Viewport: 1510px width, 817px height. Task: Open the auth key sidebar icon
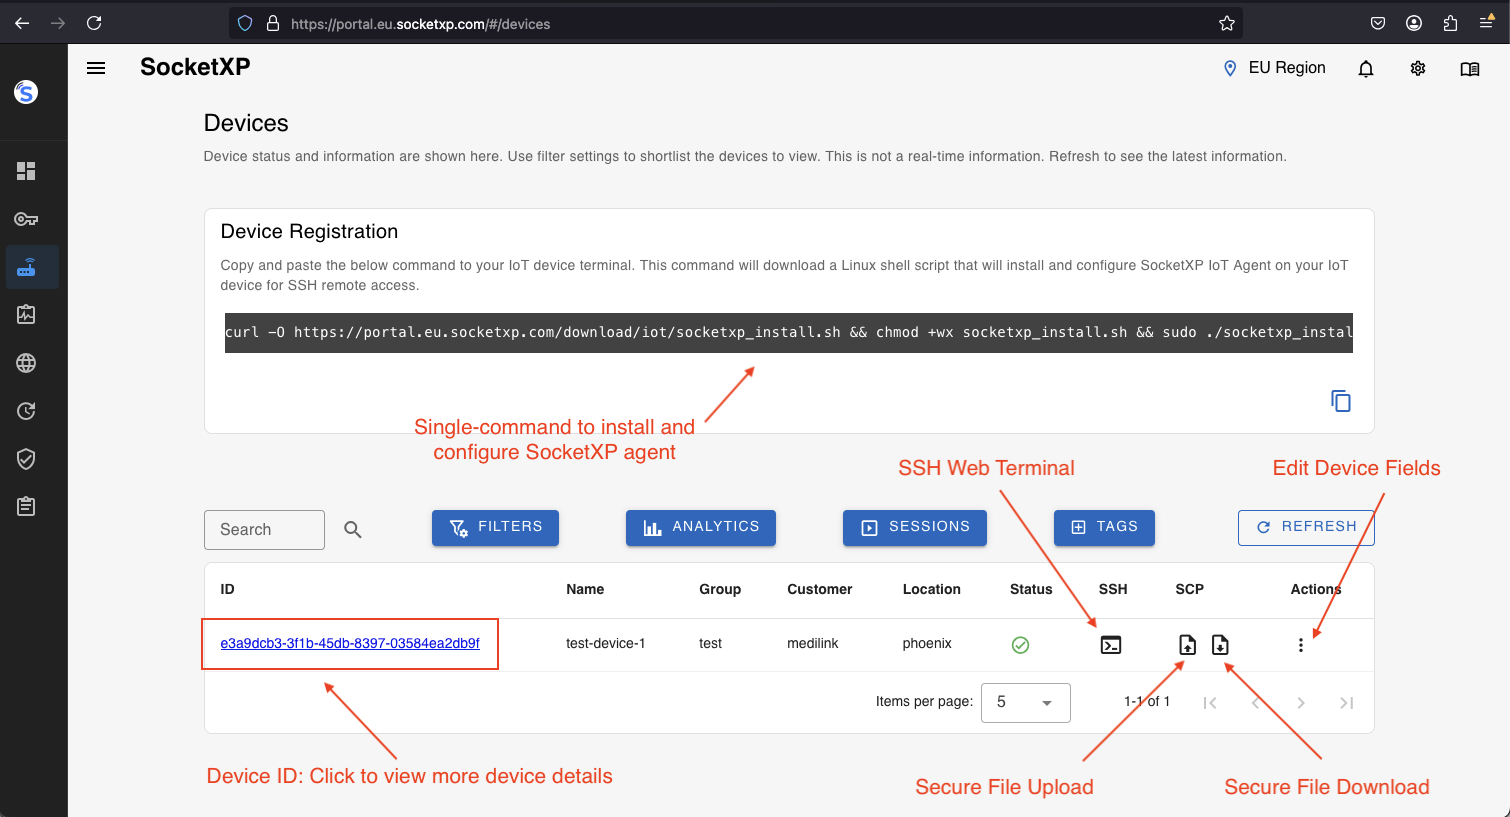coord(26,219)
